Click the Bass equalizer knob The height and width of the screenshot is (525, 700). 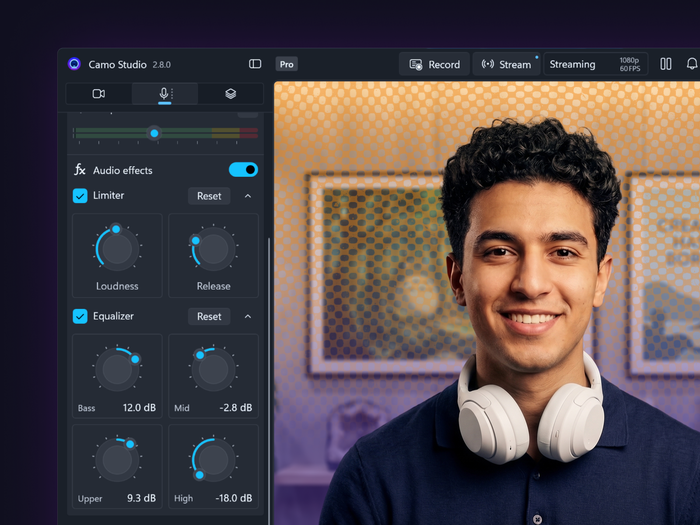point(117,369)
